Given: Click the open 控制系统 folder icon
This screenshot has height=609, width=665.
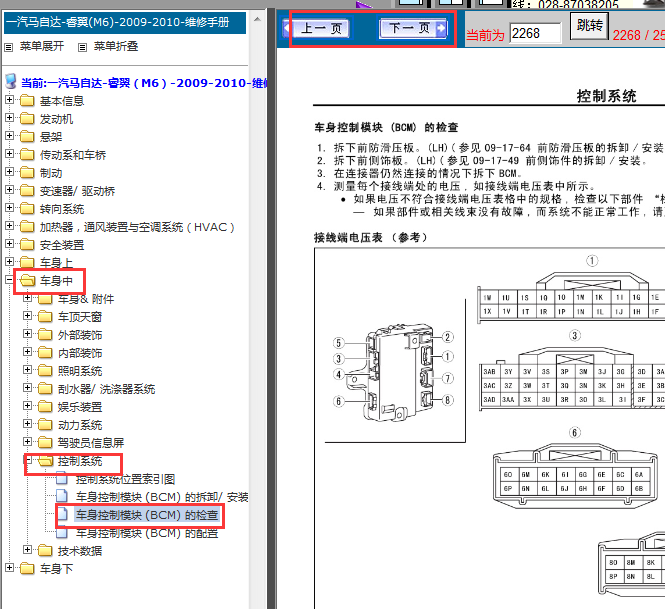Looking at the screenshot, I should (45, 461).
